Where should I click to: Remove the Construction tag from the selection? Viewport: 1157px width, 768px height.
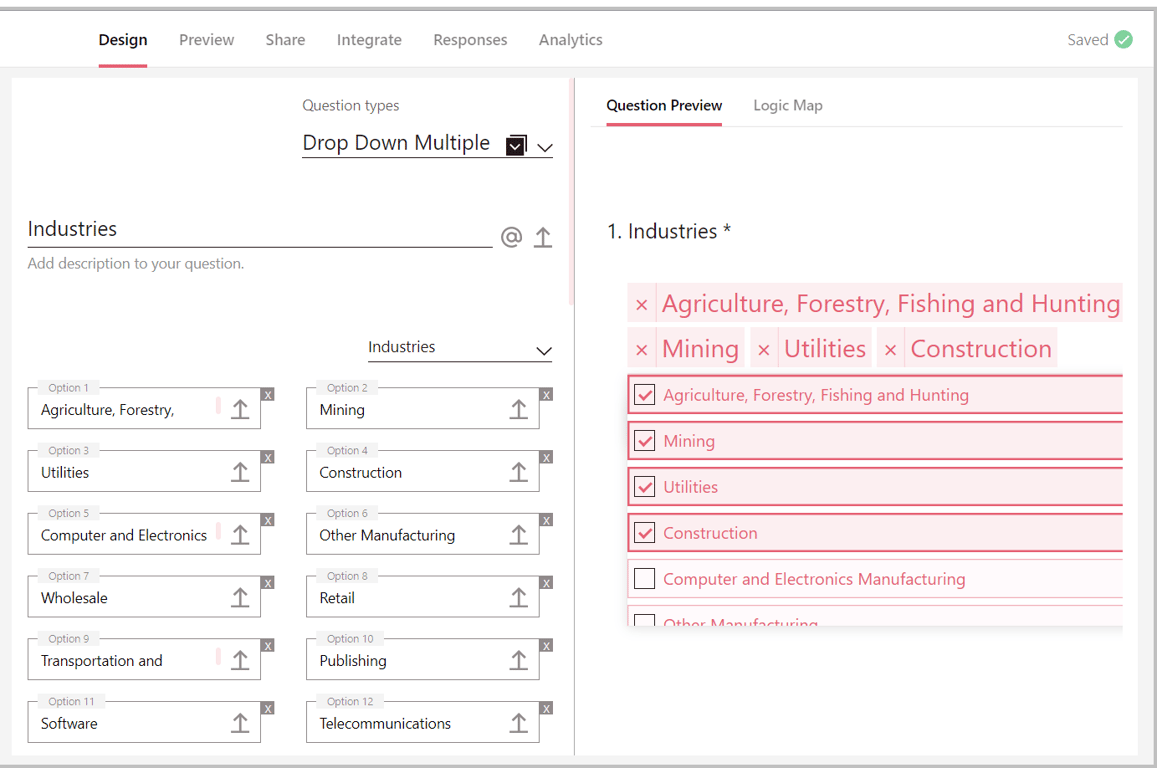(x=890, y=350)
